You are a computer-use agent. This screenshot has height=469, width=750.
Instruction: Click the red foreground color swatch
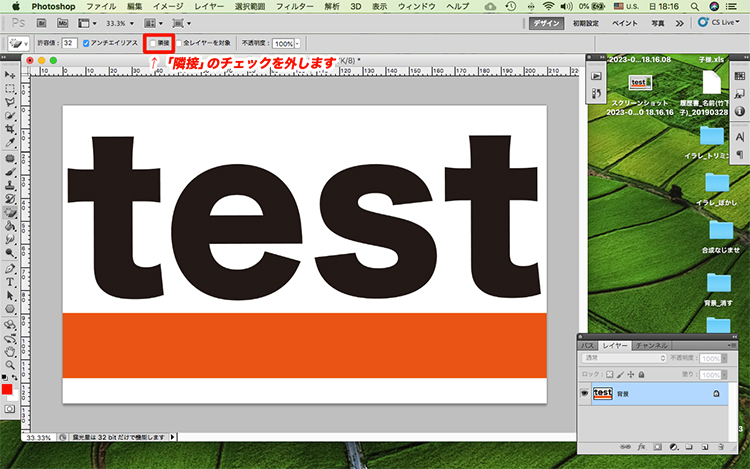pos(7,389)
